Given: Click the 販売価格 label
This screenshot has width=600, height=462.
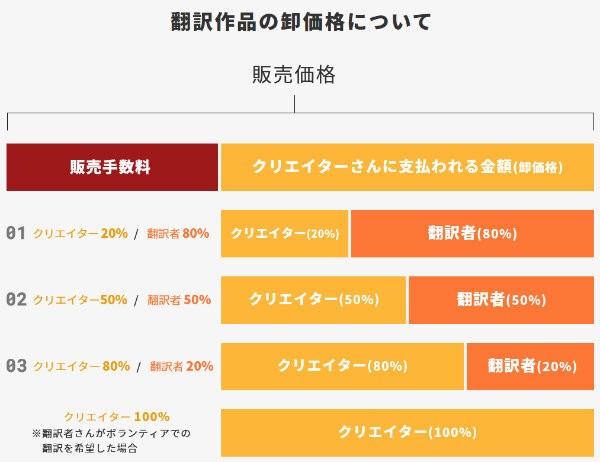Looking at the screenshot, I should point(294,74).
